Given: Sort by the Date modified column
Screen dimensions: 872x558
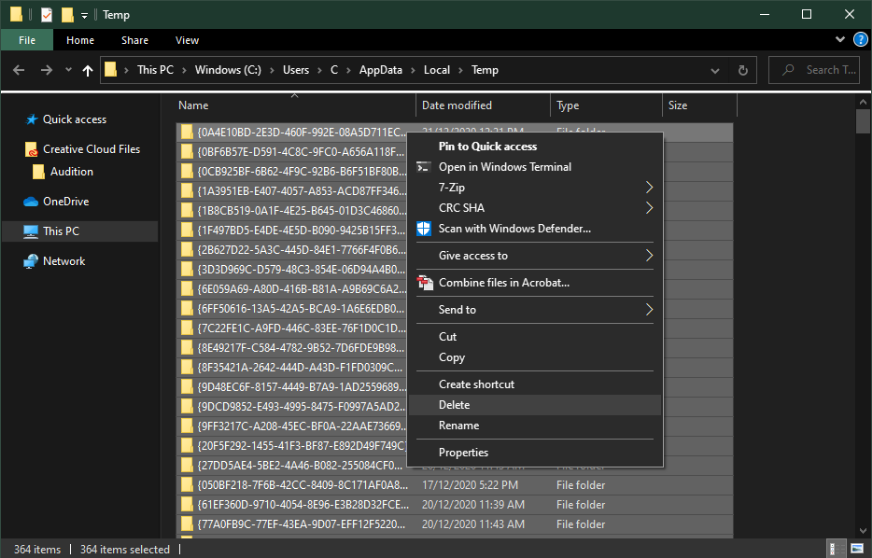Looking at the screenshot, I should (457, 105).
